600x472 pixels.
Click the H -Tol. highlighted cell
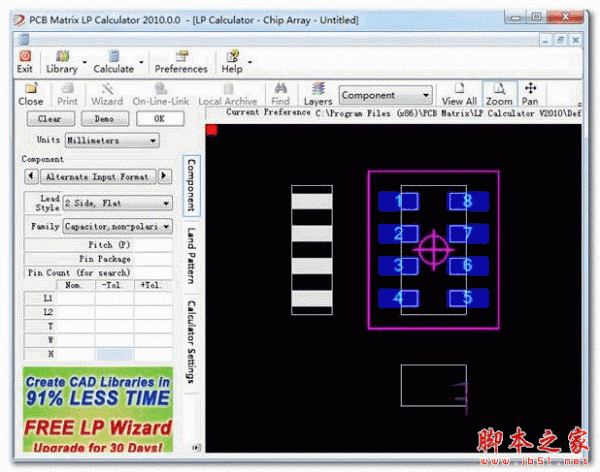click(114, 354)
